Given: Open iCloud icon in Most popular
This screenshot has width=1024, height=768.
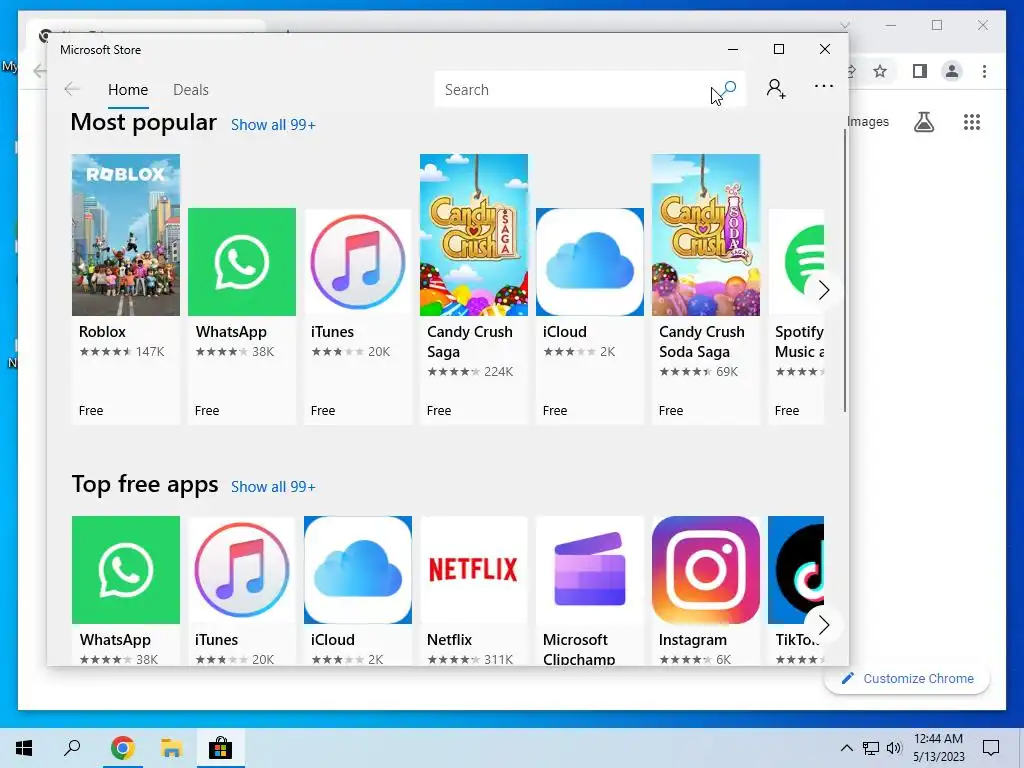Looking at the screenshot, I should [590, 262].
